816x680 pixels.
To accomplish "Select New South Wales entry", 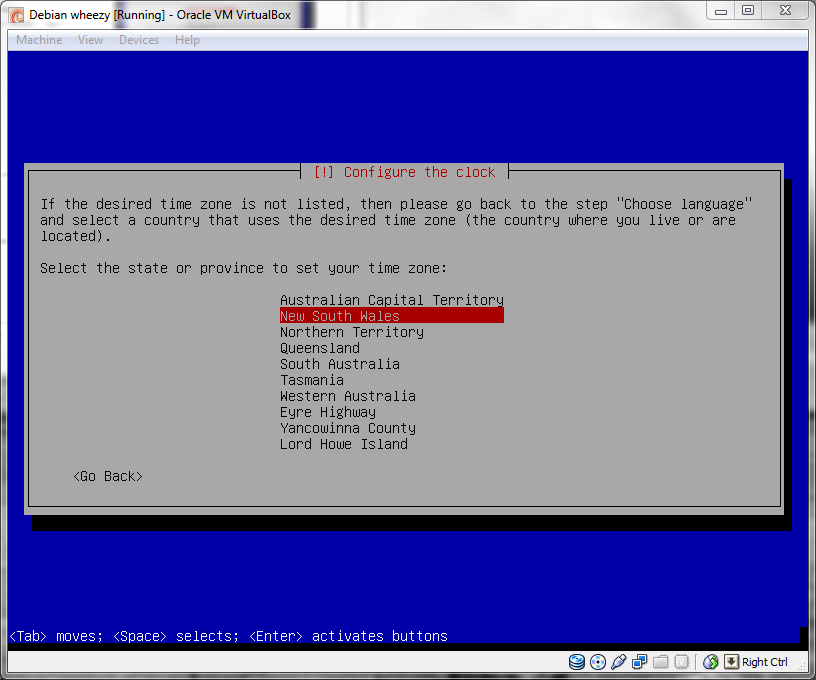I will tap(392, 316).
